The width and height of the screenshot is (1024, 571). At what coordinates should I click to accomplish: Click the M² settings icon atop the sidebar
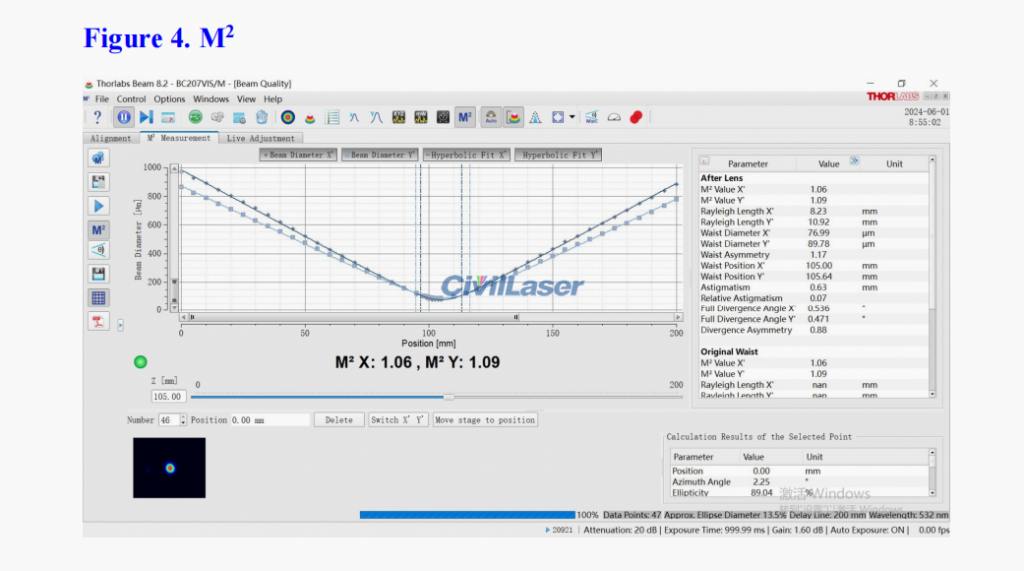click(x=98, y=158)
